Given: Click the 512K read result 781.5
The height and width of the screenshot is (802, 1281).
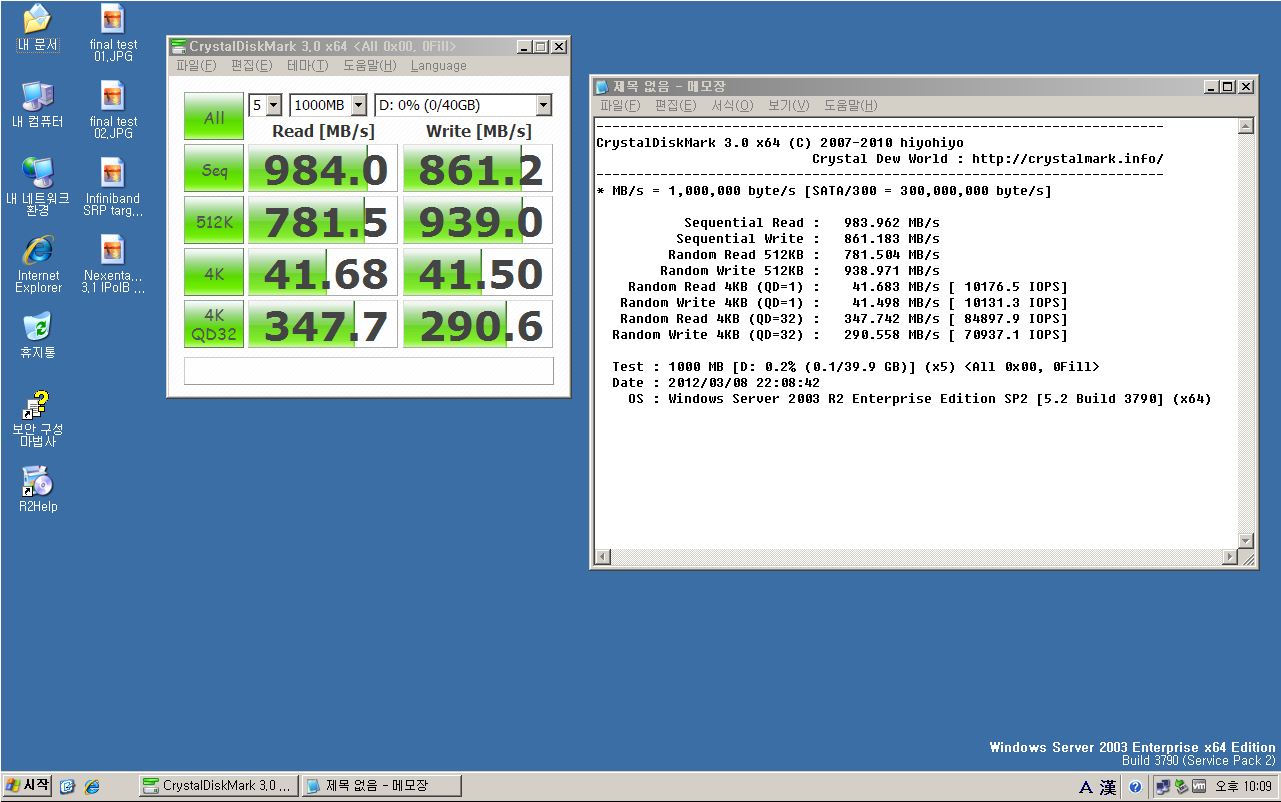Looking at the screenshot, I should click(323, 221).
